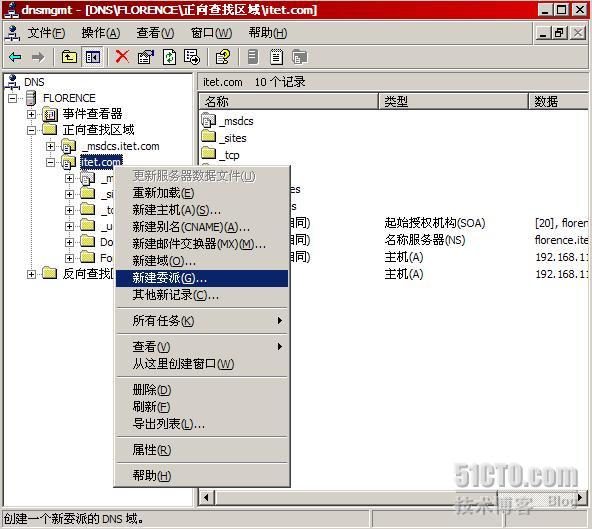Choose 新建域(O)... from context menu

(x=202, y=261)
